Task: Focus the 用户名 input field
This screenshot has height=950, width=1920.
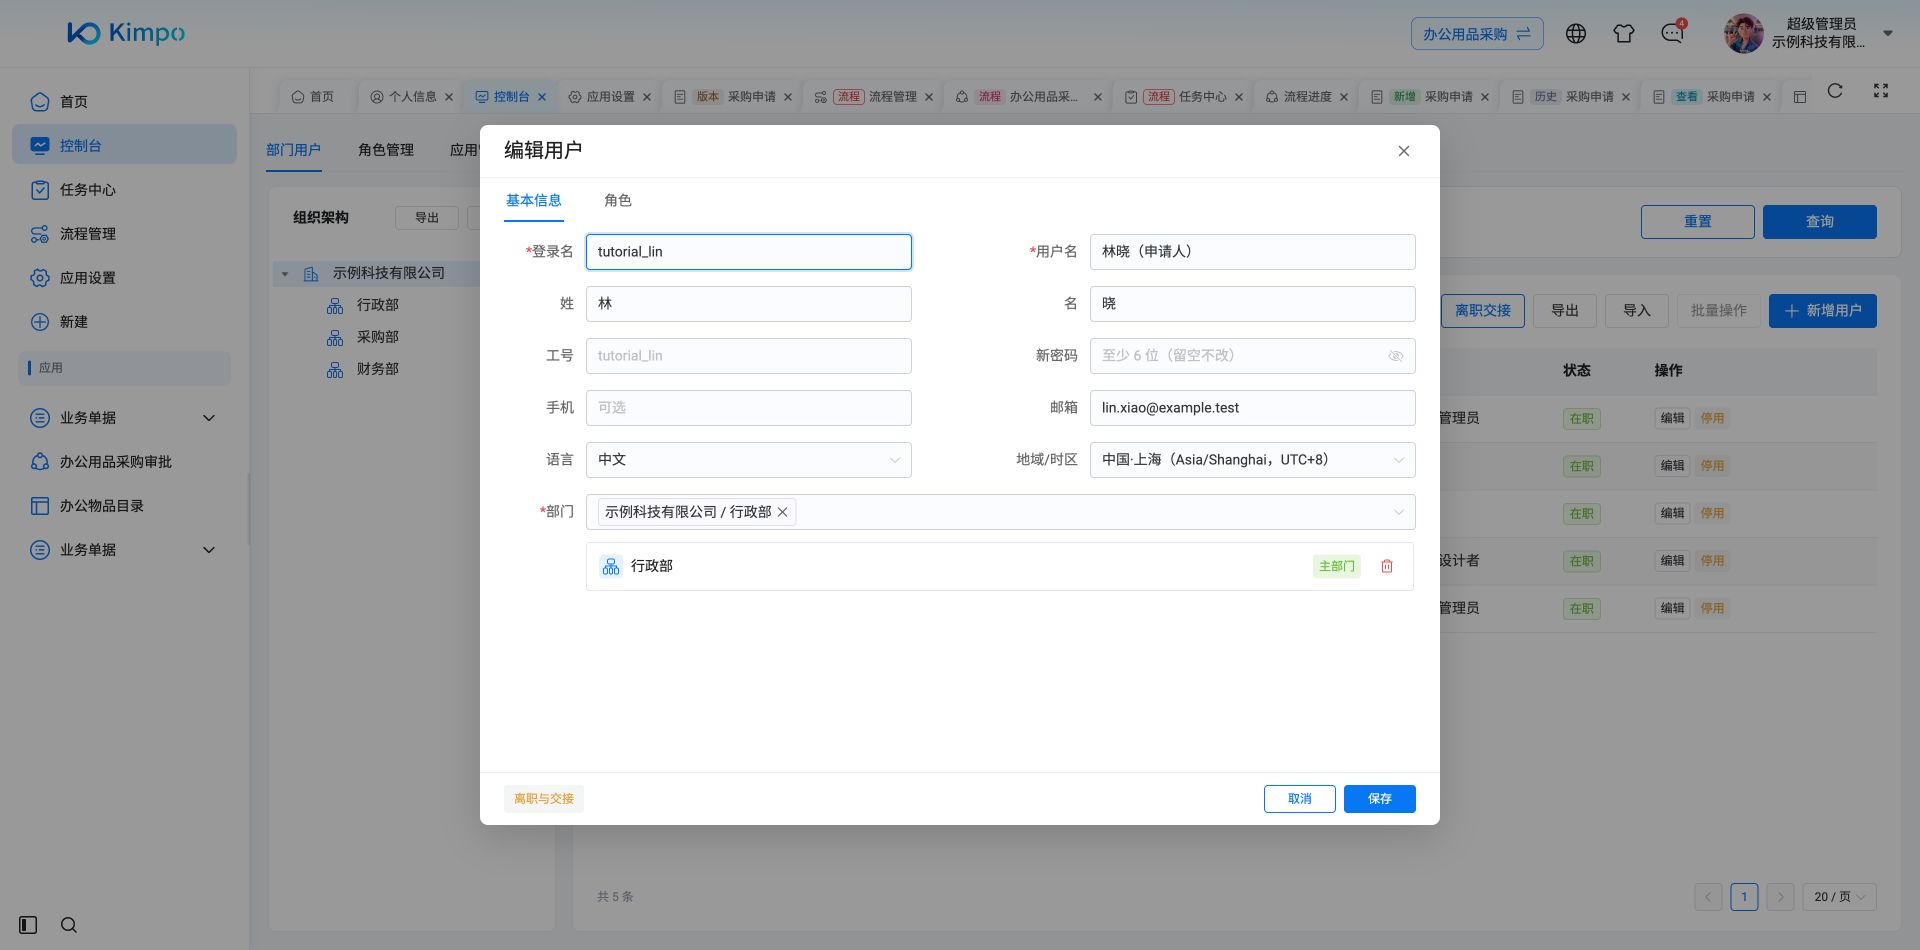Action: (1253, 252)
